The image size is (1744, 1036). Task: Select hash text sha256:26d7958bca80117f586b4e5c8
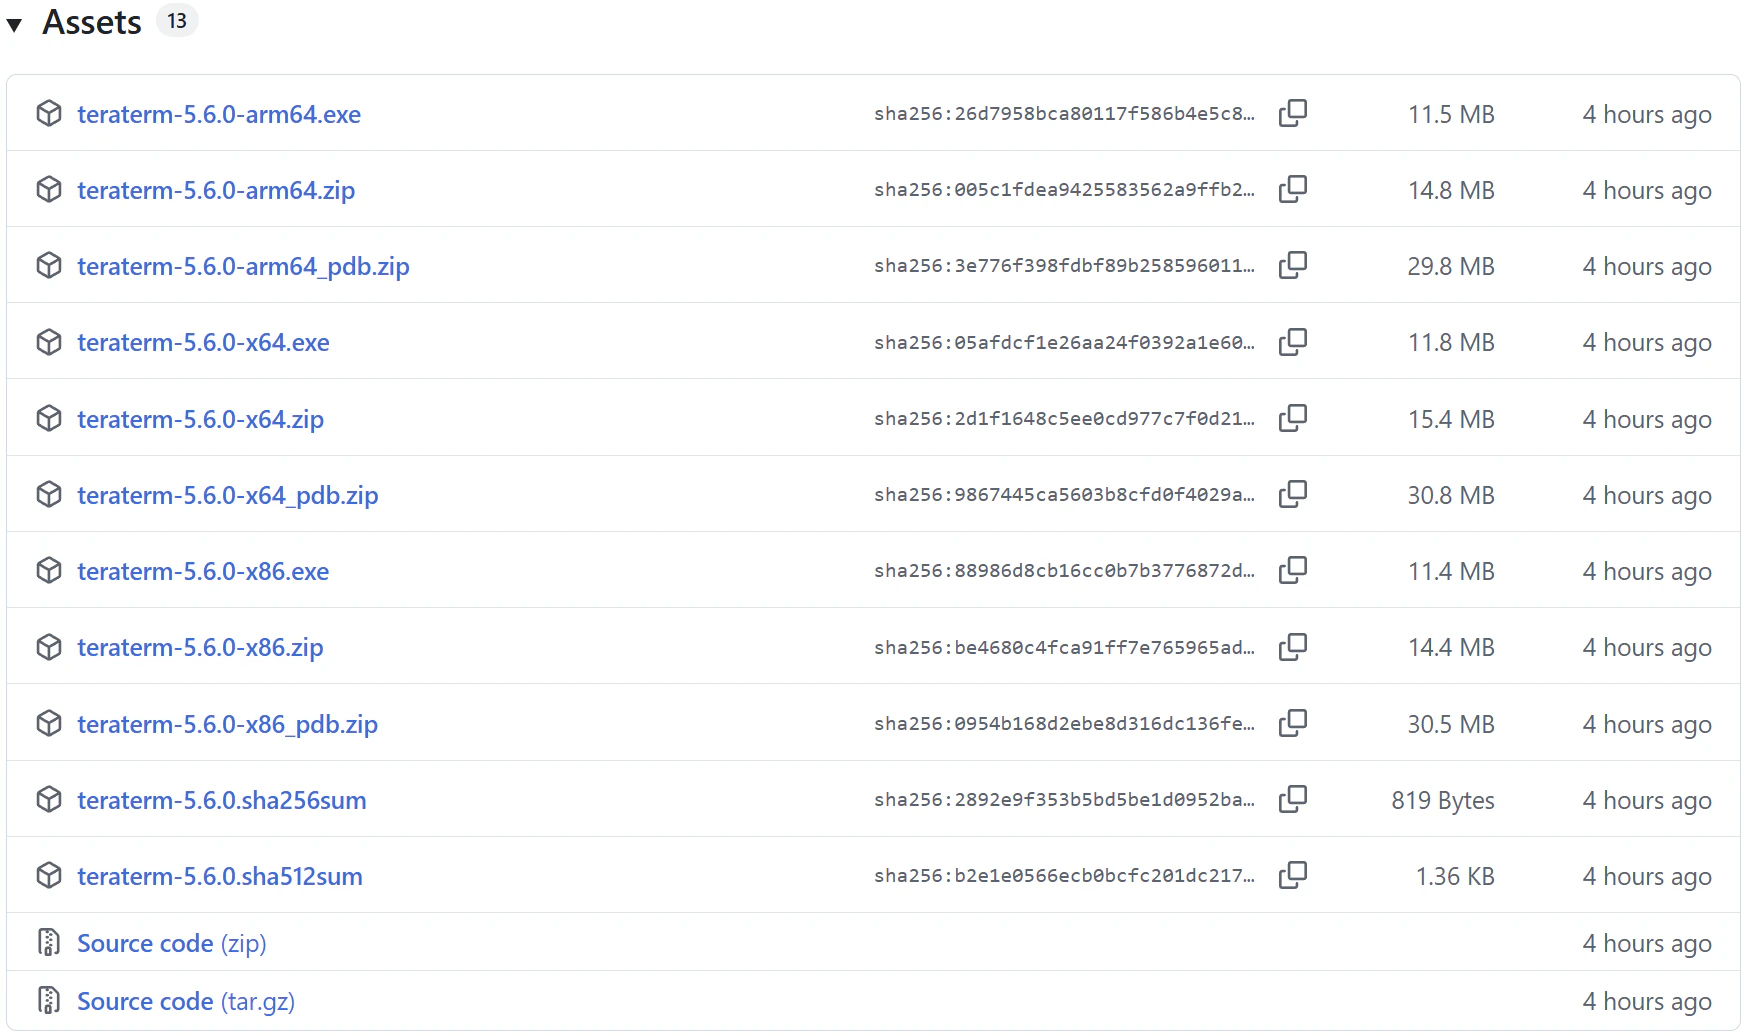(1064, 114)
